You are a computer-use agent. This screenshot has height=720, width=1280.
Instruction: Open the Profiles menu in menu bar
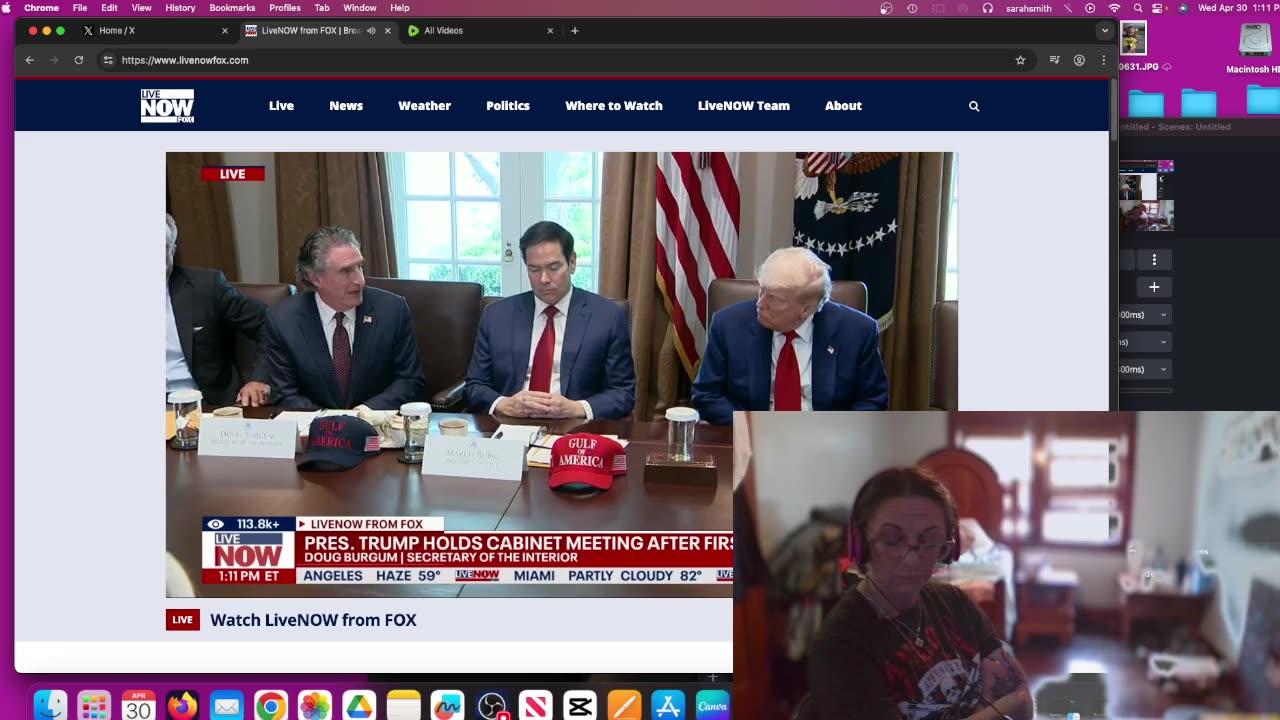pos(285,8)
